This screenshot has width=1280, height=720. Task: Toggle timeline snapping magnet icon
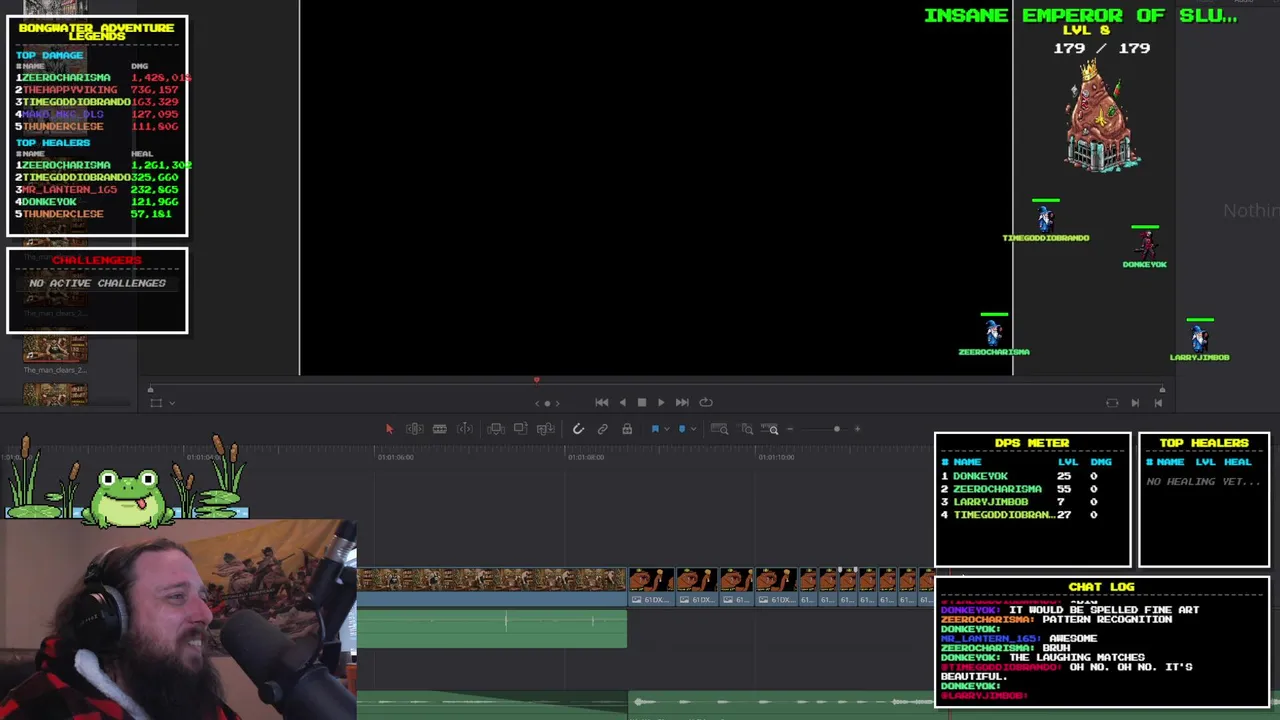click(578, 429)
